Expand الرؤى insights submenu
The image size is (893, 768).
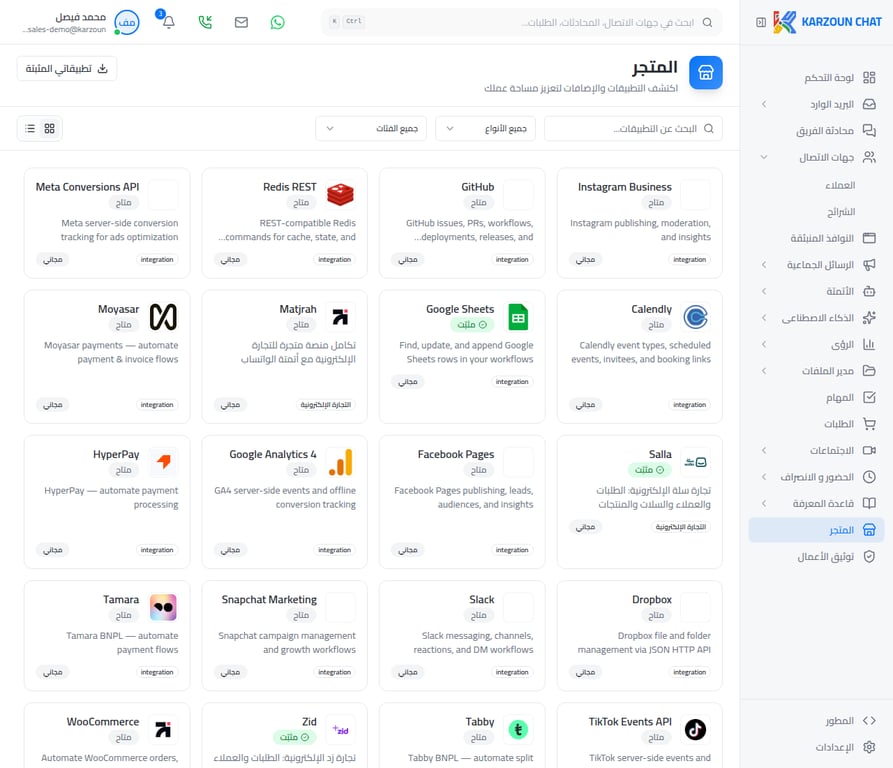pyautogui.click(x=764, y=344)
